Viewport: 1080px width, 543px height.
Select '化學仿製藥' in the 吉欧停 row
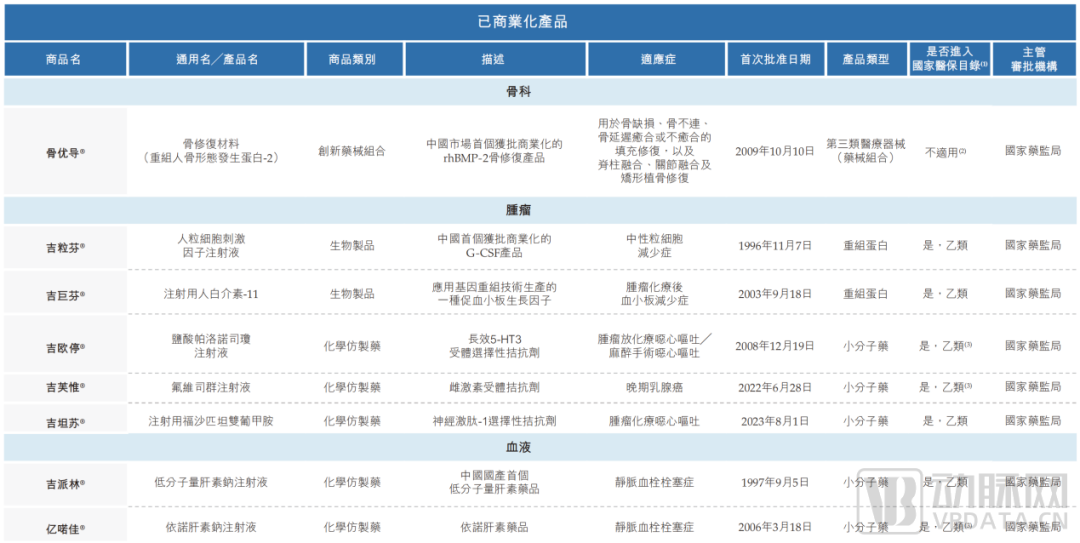tap(352, 345)
